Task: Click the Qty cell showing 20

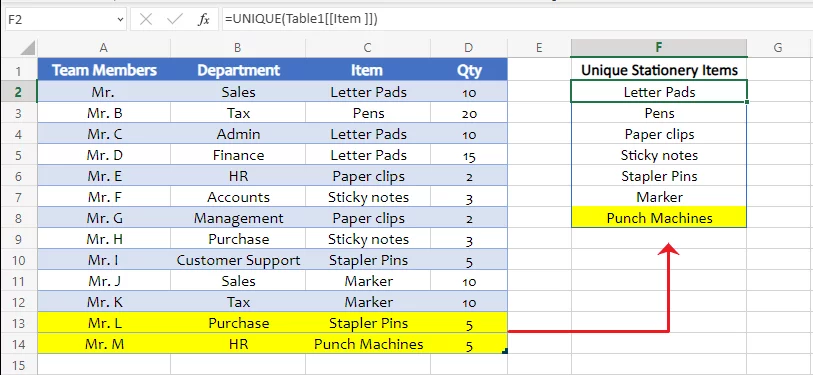Action: click(469, 113)
